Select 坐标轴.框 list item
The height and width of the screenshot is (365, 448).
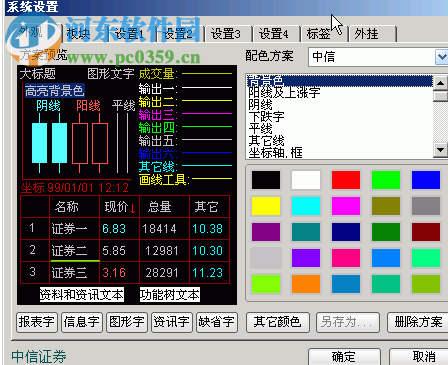click(340, 153)
